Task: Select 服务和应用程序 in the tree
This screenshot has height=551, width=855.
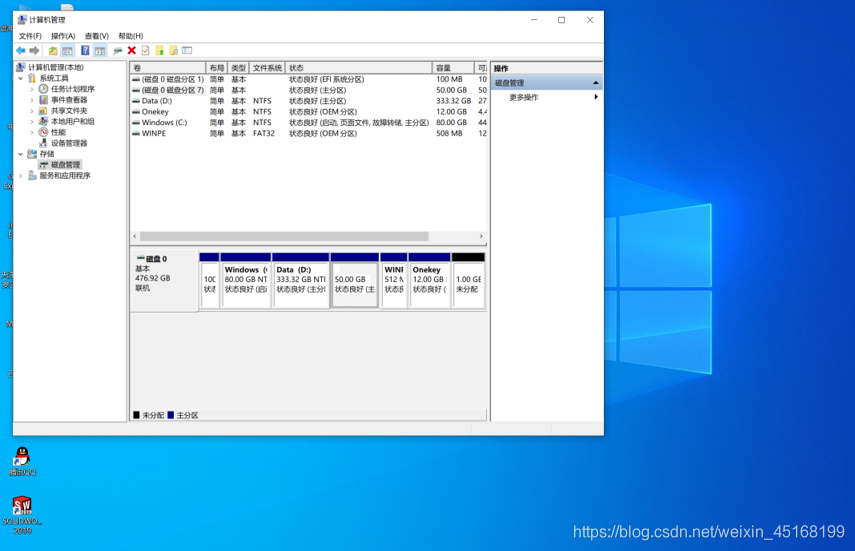Action: 65,176
